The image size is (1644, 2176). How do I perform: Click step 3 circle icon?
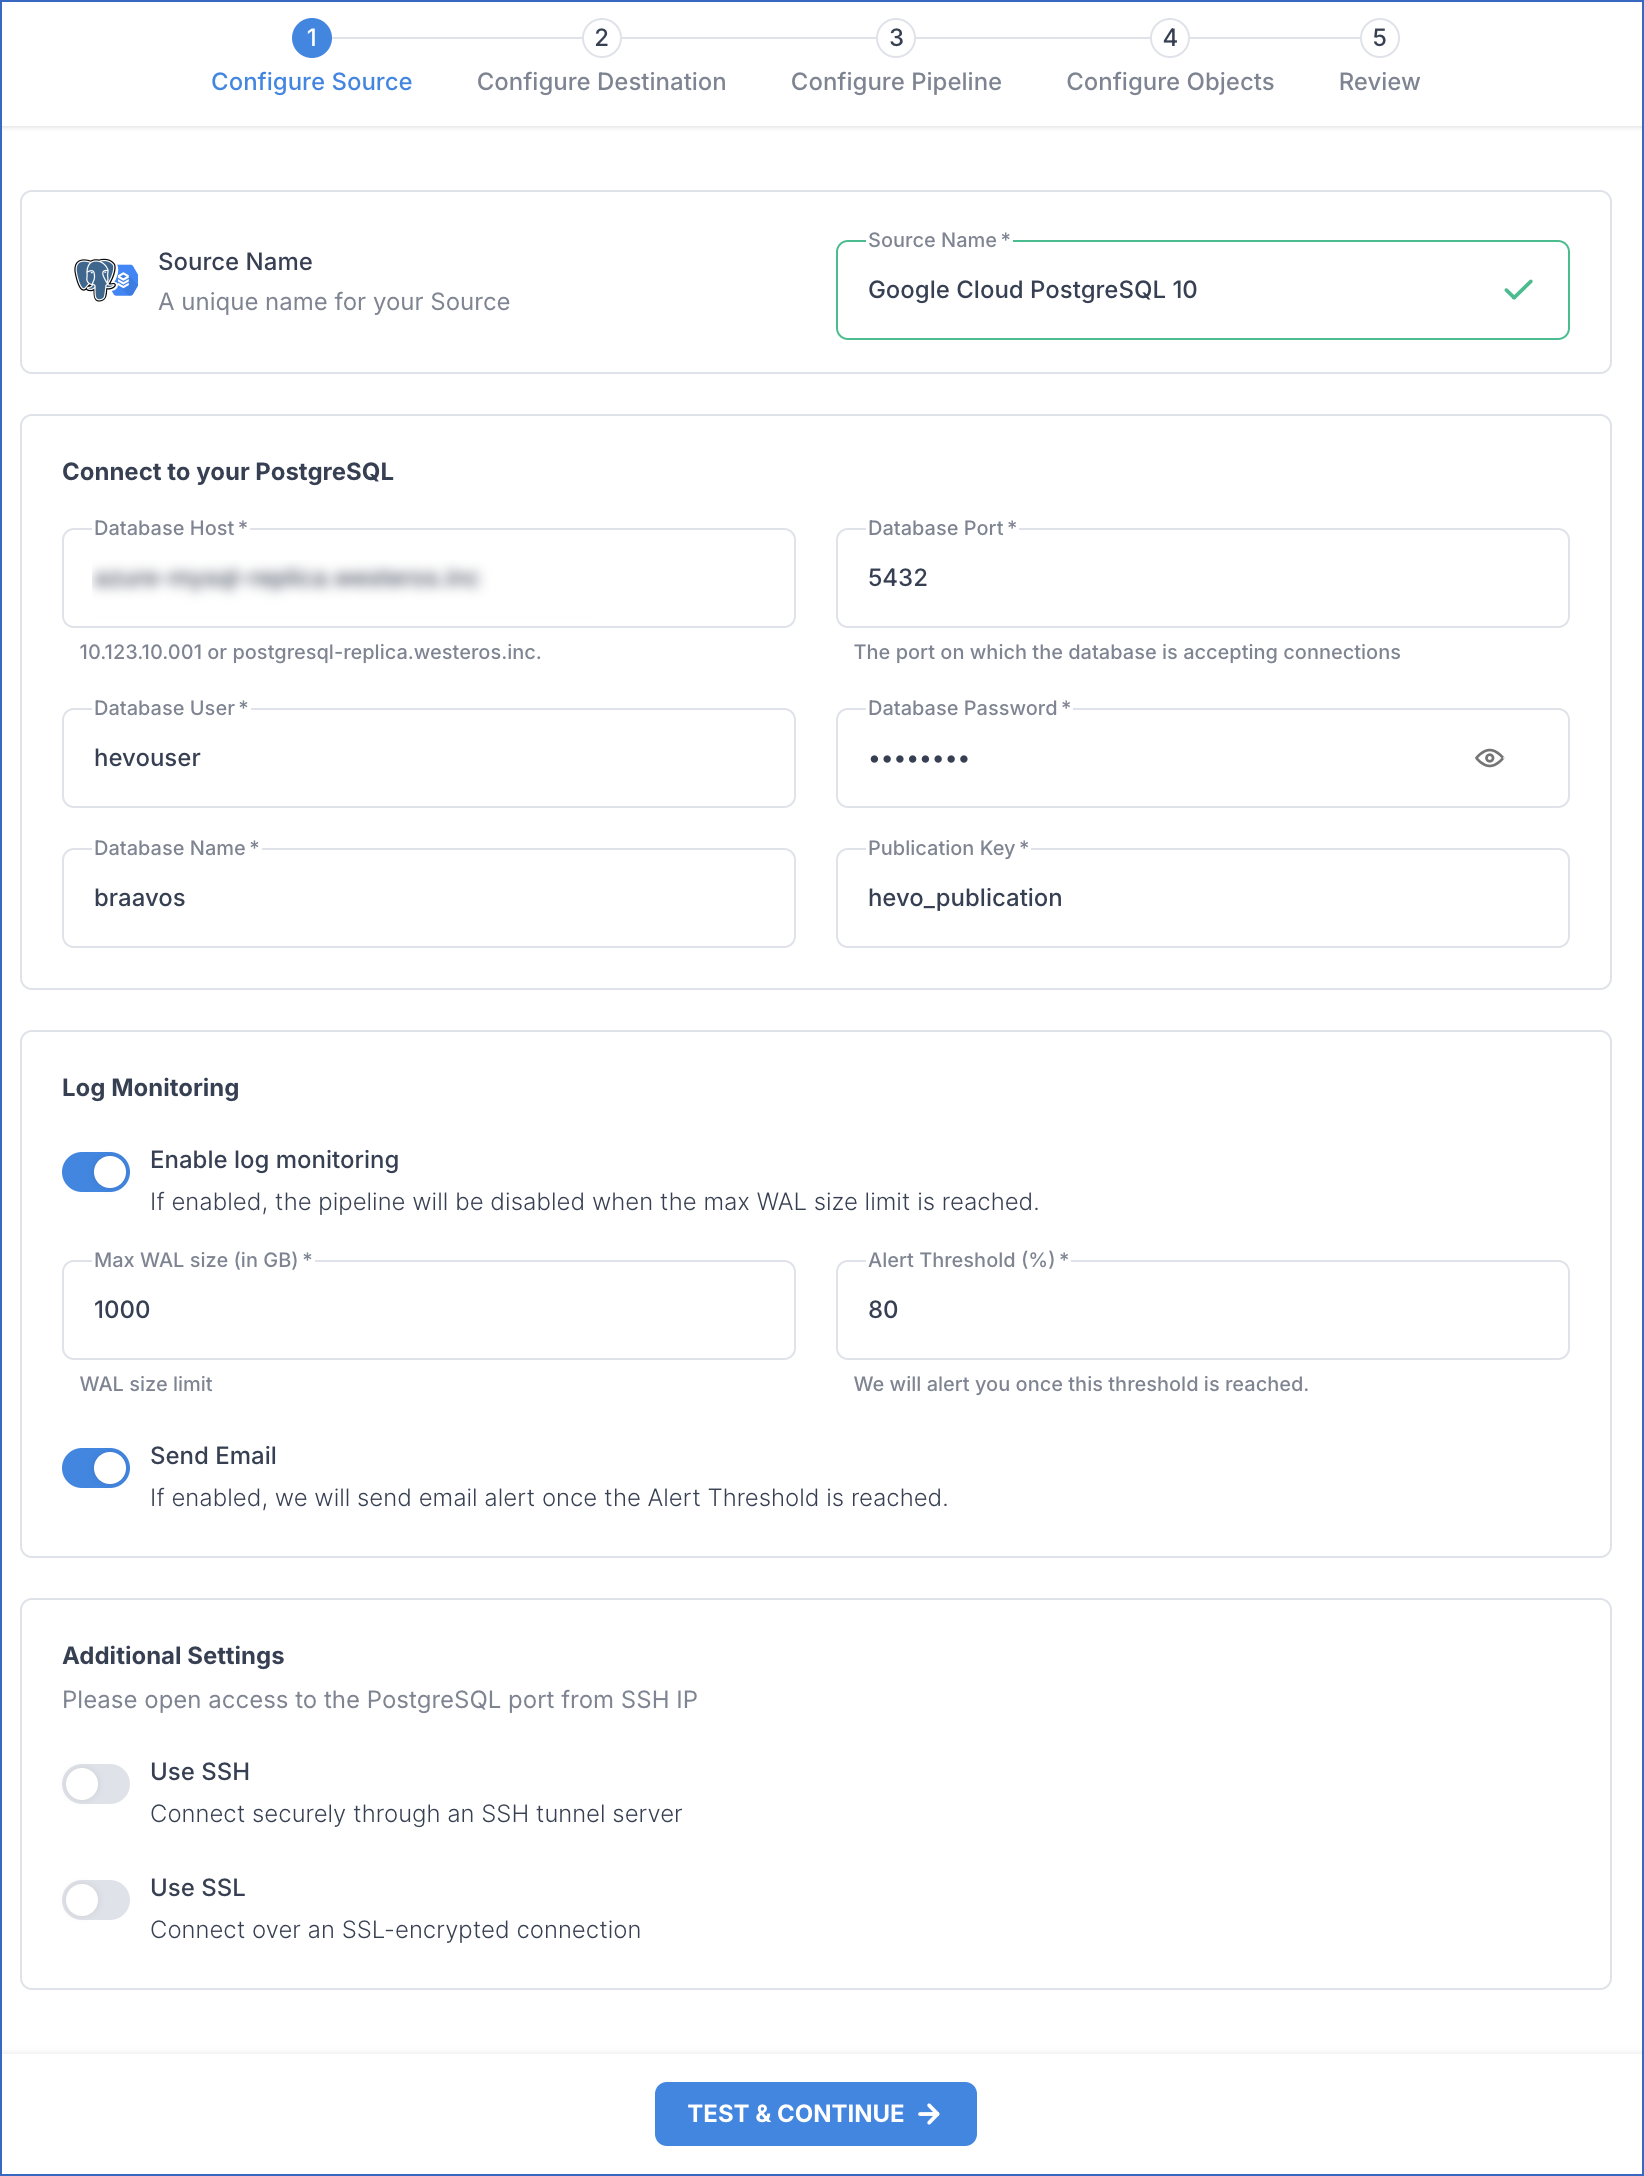point(896,38)
